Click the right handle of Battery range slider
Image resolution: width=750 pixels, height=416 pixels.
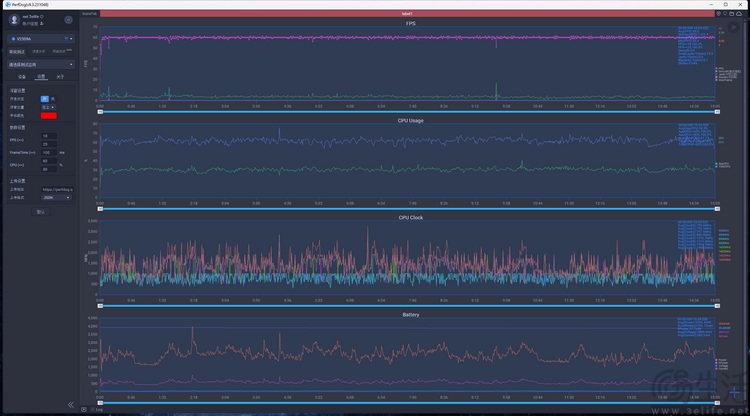click(717, 403)
